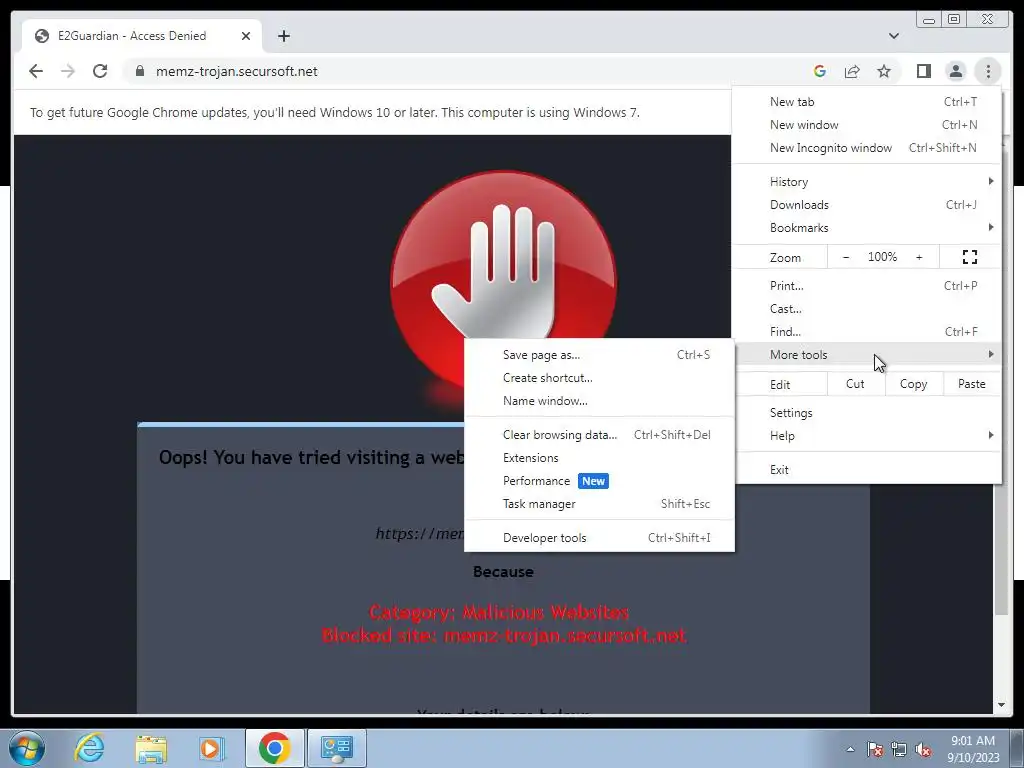Expand the Help submenu
The height and width of the screenshot is (768, 1024).
(867, 436)
